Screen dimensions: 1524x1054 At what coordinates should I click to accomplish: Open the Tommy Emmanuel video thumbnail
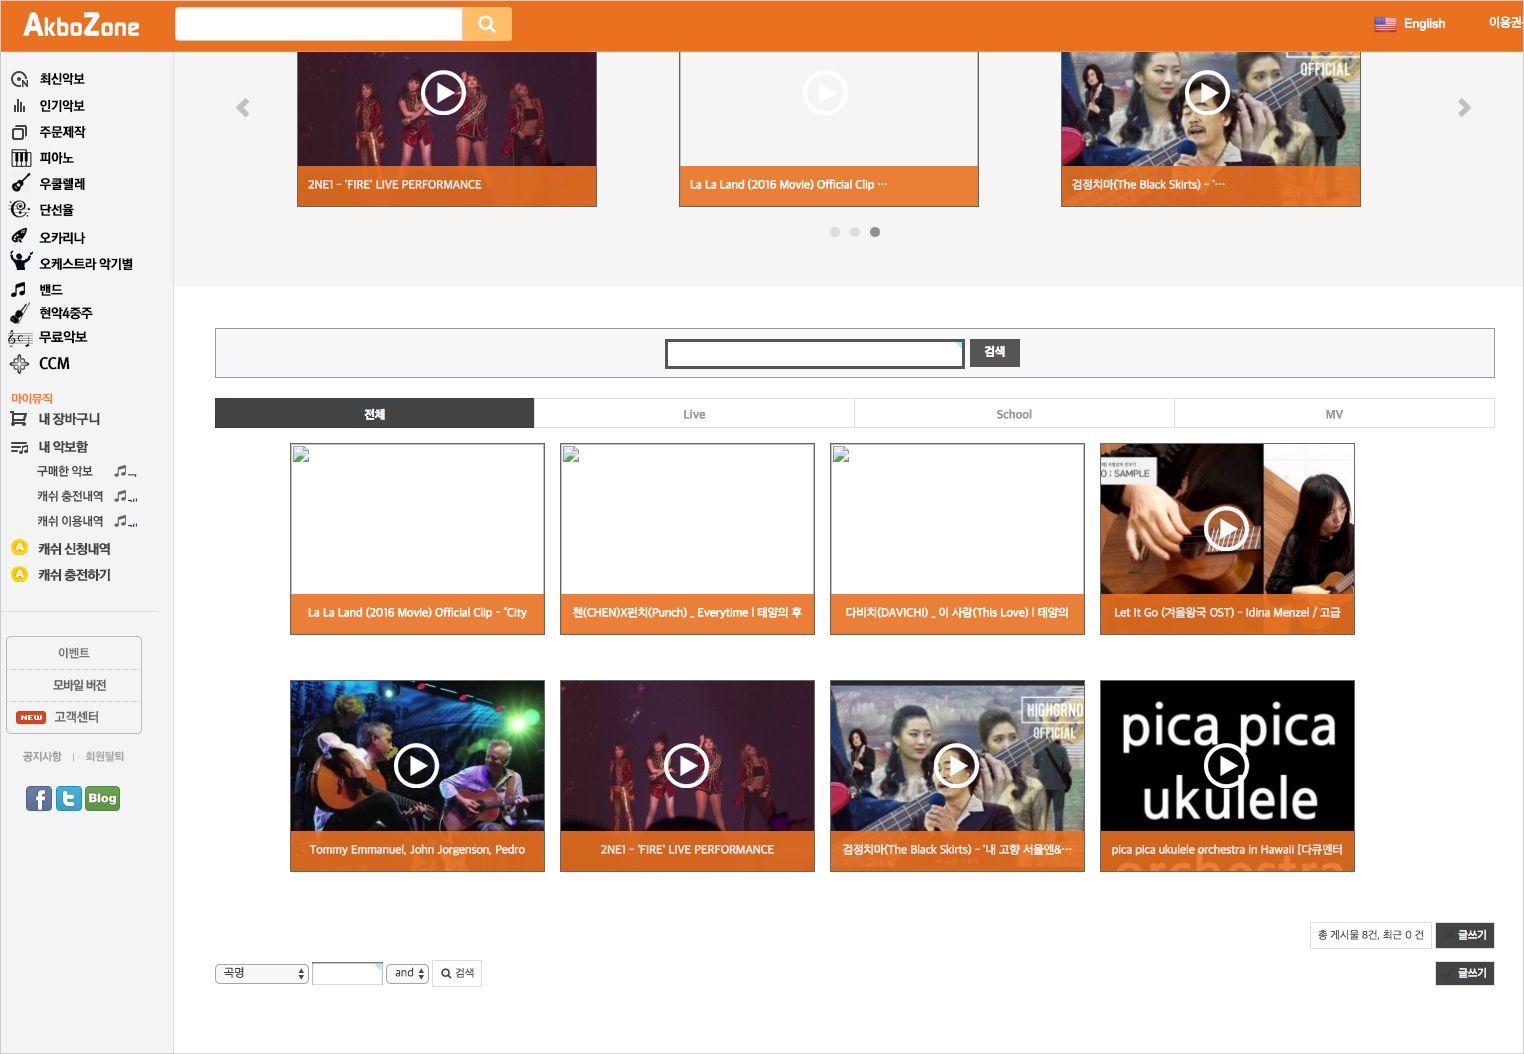417,776
